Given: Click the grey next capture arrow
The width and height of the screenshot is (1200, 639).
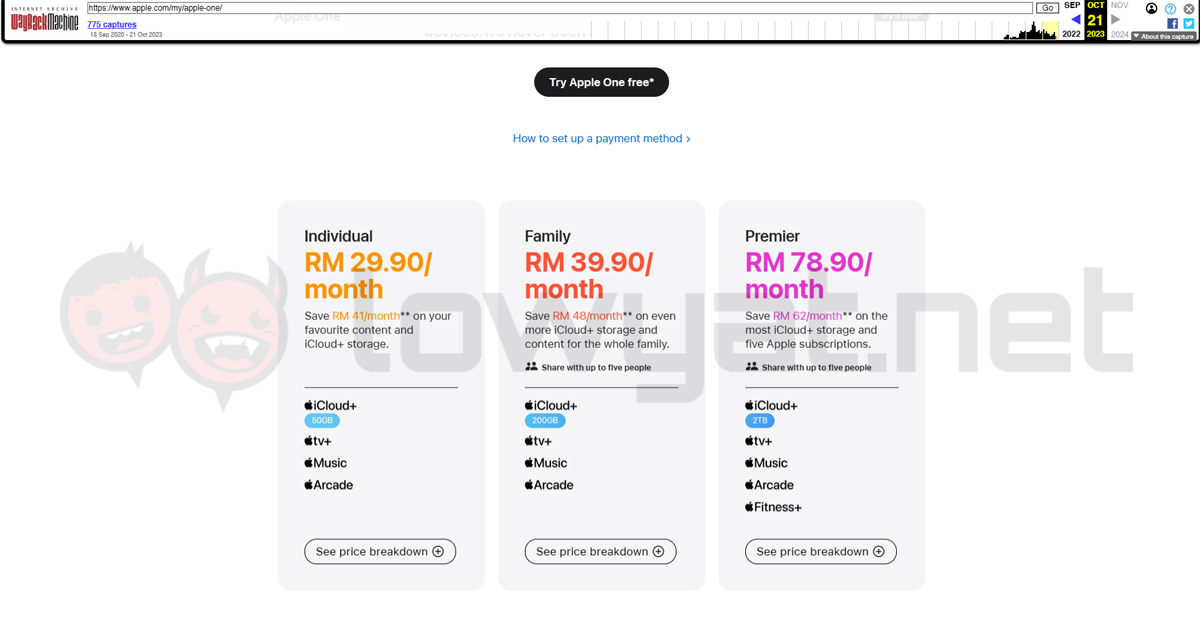Looking at the screenshot, I should [x=1116, y=19].
